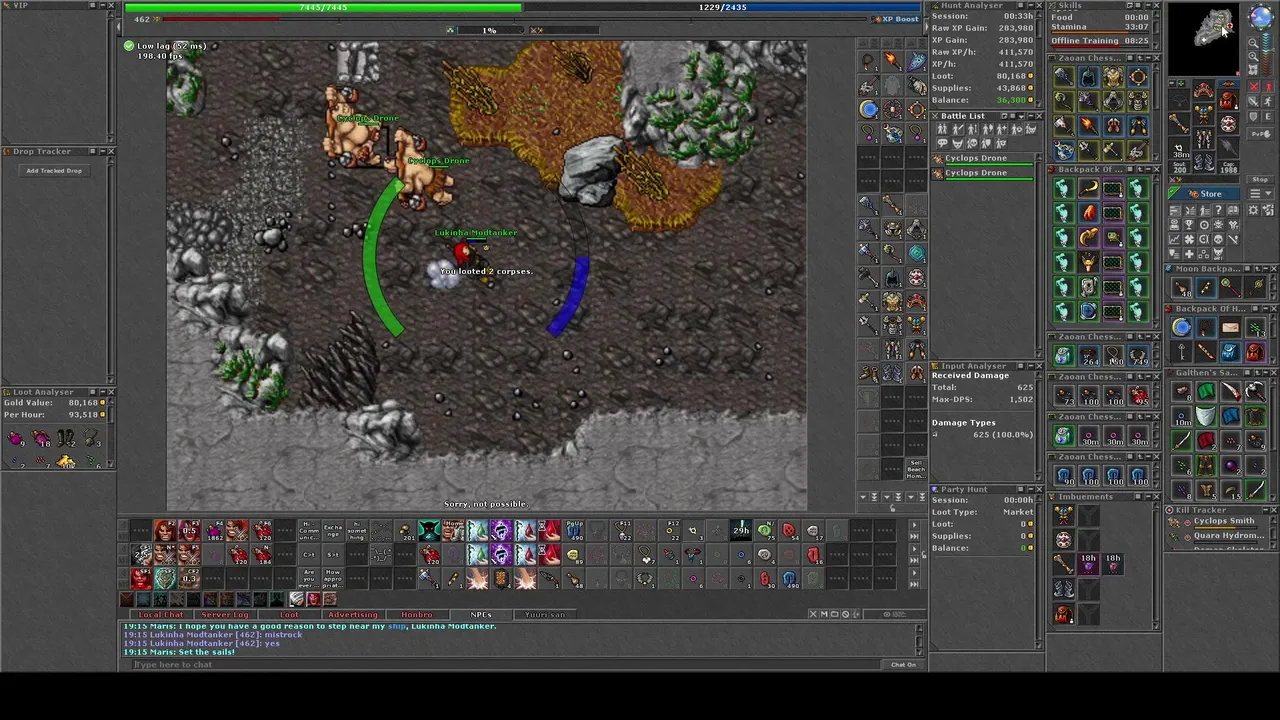Open the in-game Store
The image size is (1280, 720).
[1204, 194]
